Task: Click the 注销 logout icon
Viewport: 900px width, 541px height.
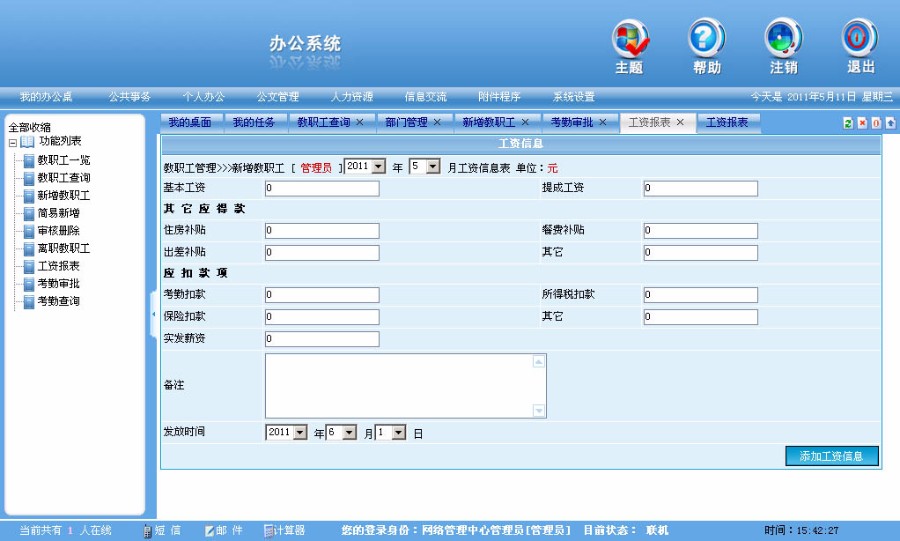Action: pyautogui.click(x=783, y=39)
